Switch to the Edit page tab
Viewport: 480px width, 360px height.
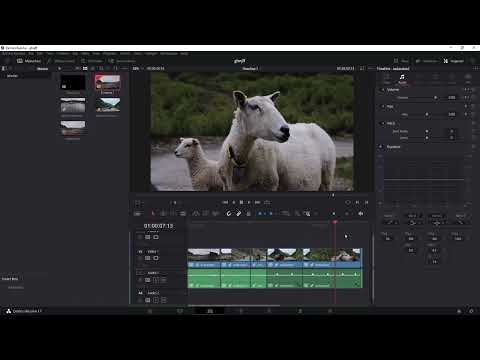pyautogui.click(x=210, y=311)
